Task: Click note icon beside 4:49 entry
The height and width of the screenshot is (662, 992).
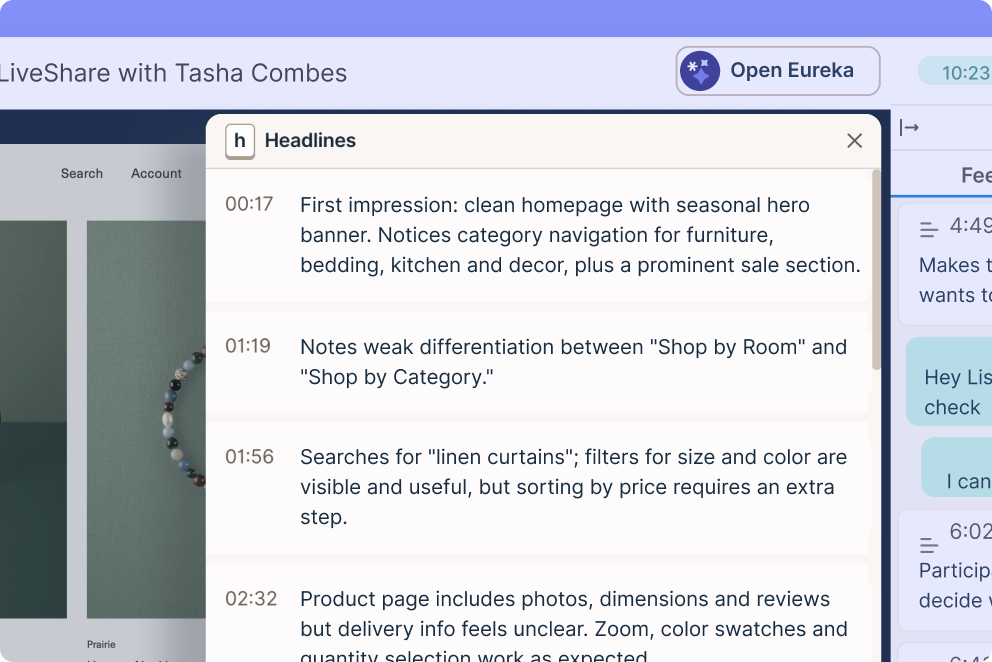Action: pyautogui.click(x=929, y=230)
